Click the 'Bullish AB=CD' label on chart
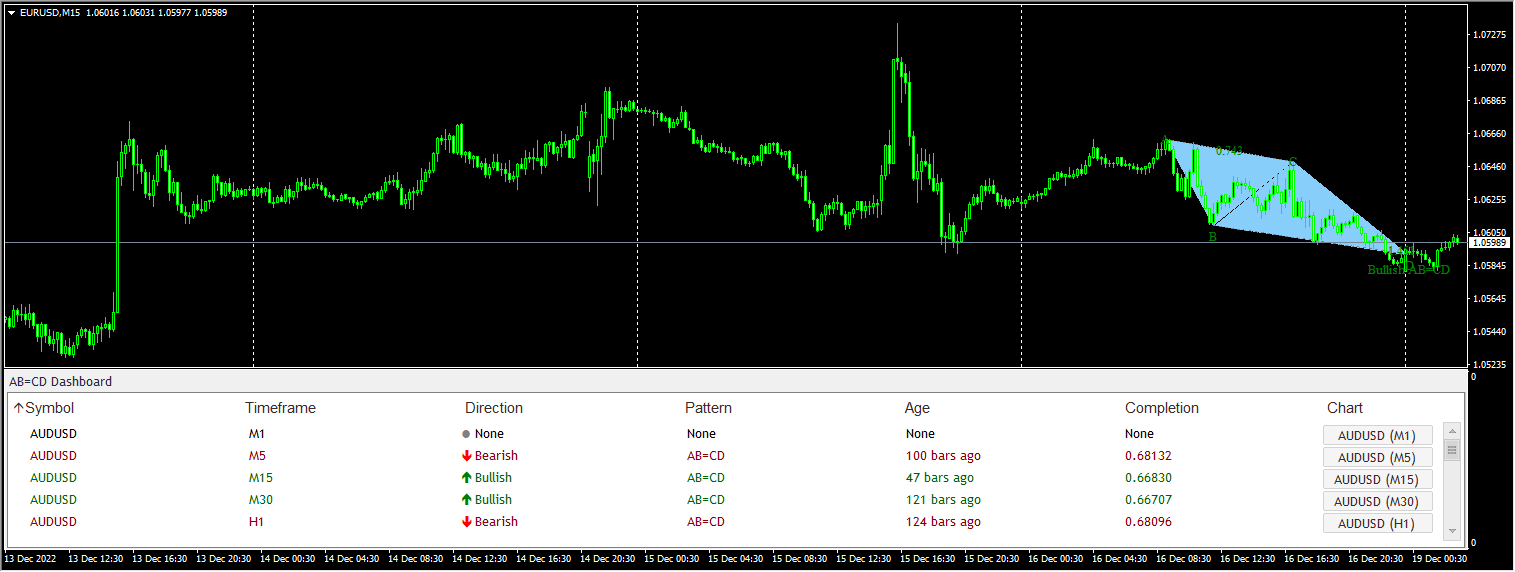The height and width of the screenshot is (572, 1515). [1408, 270]
